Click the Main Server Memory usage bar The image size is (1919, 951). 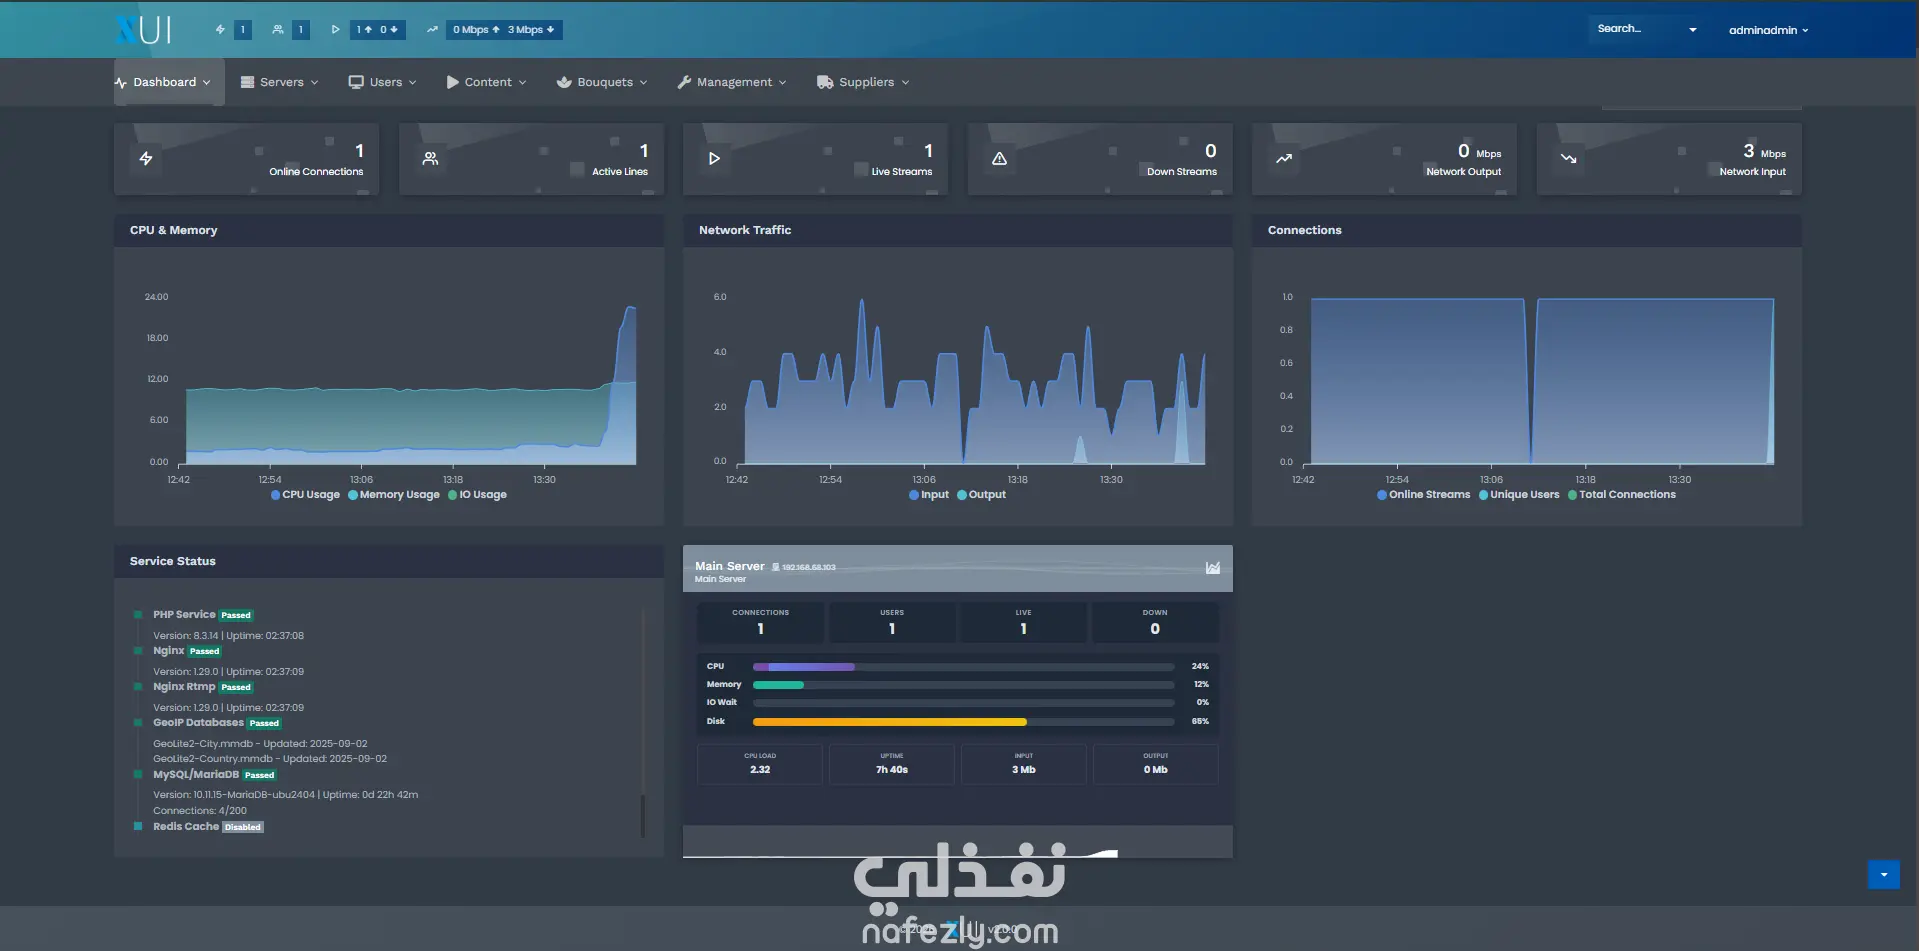[x=963, y=685]
